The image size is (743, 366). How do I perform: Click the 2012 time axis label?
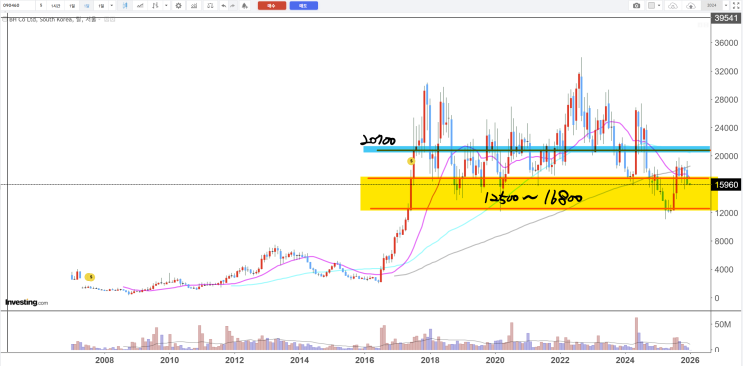click(x=235, y=359)
